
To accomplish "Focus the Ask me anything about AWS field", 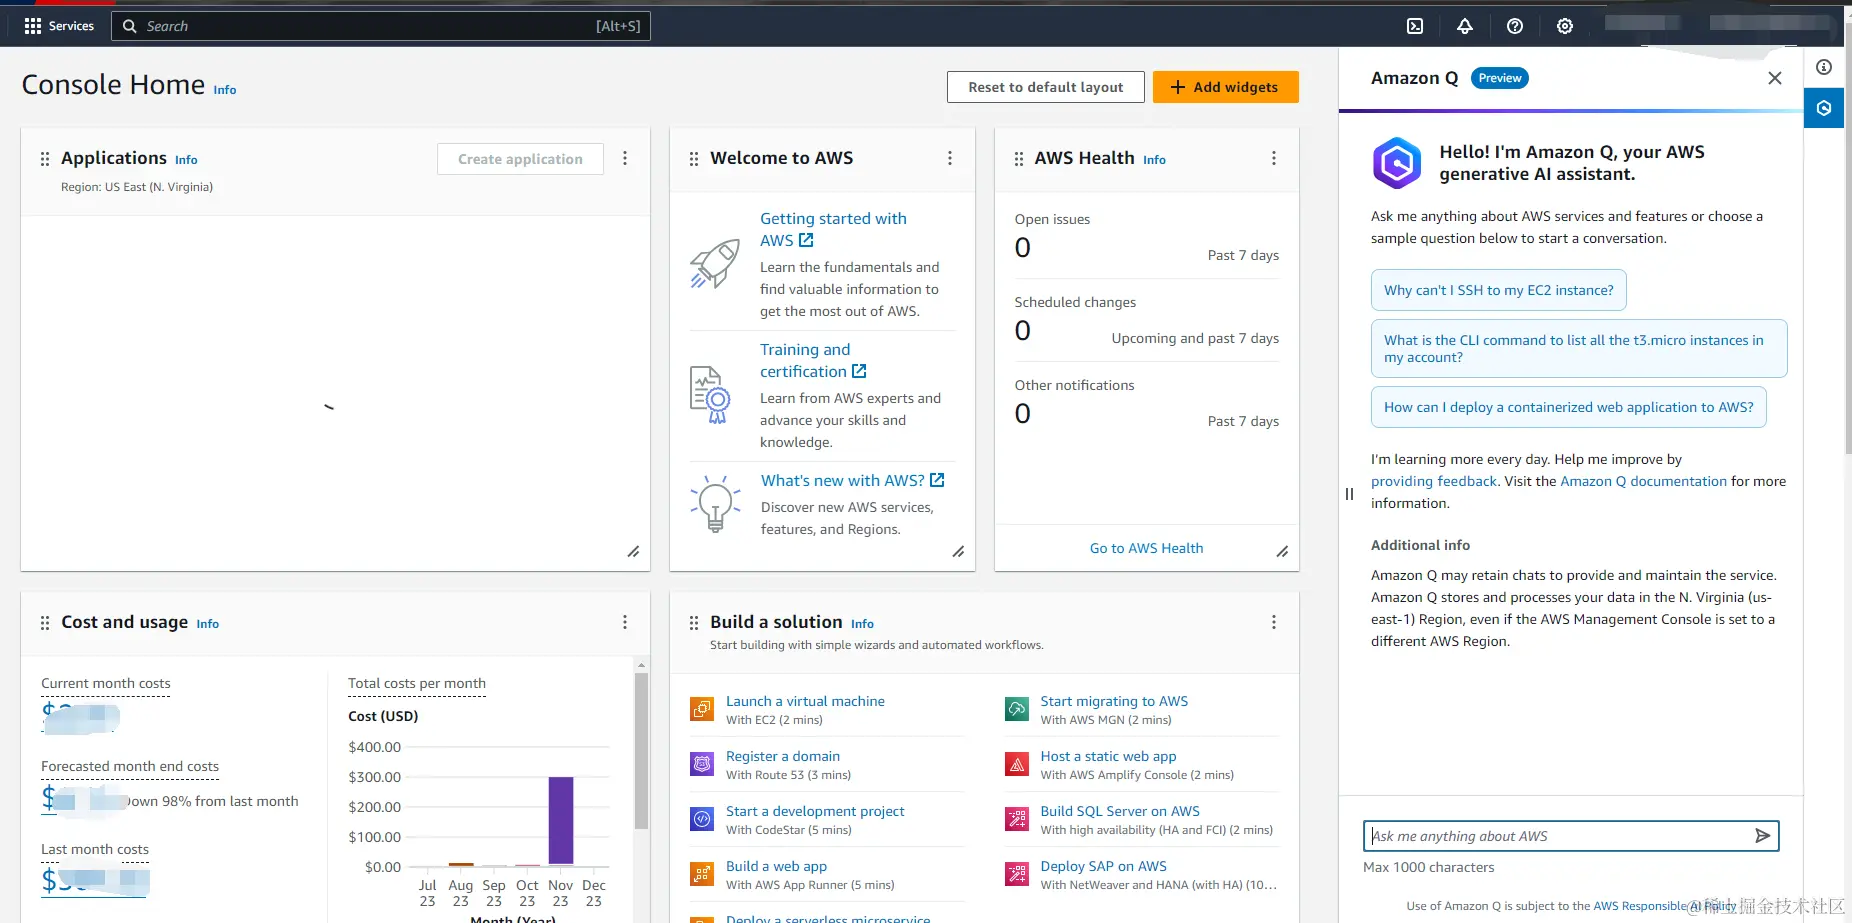I will pyautogui.click(x=1558, y=836).
